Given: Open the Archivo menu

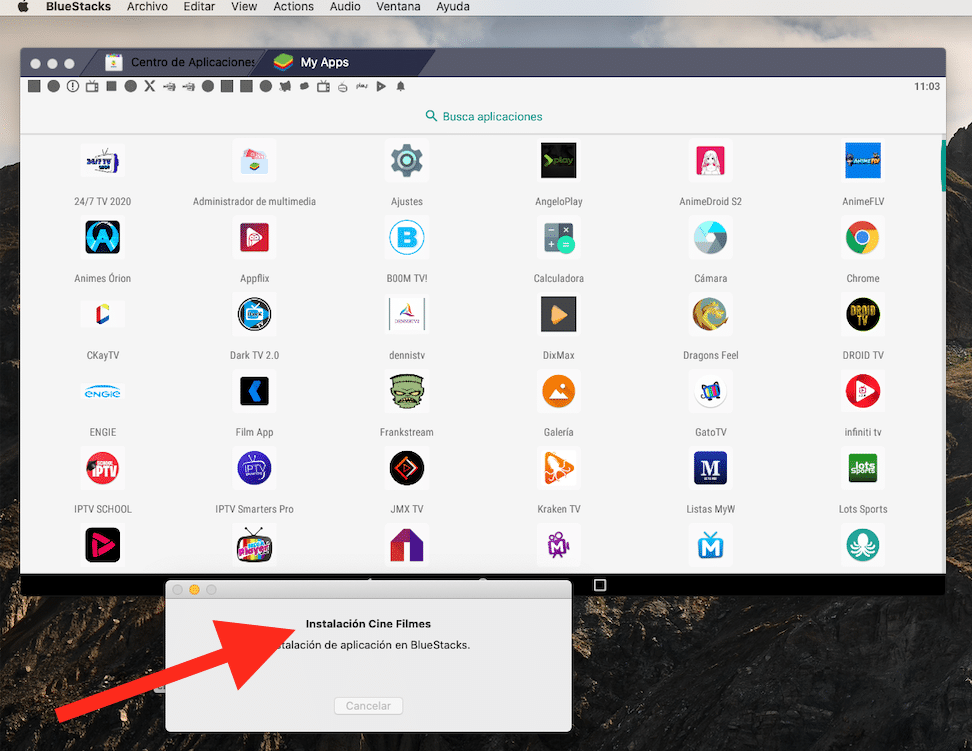Looking at the screenshot, I should pos(147,7).
